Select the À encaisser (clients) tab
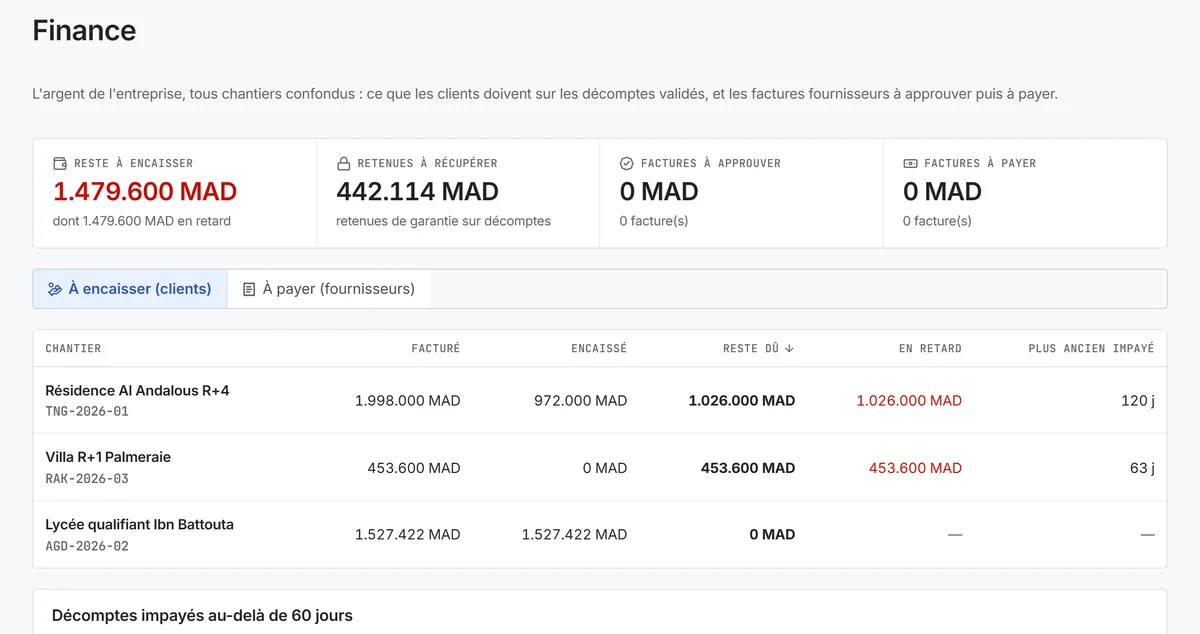The width and height of the screenshot is (1200, 634). click(x=130, y=289)
